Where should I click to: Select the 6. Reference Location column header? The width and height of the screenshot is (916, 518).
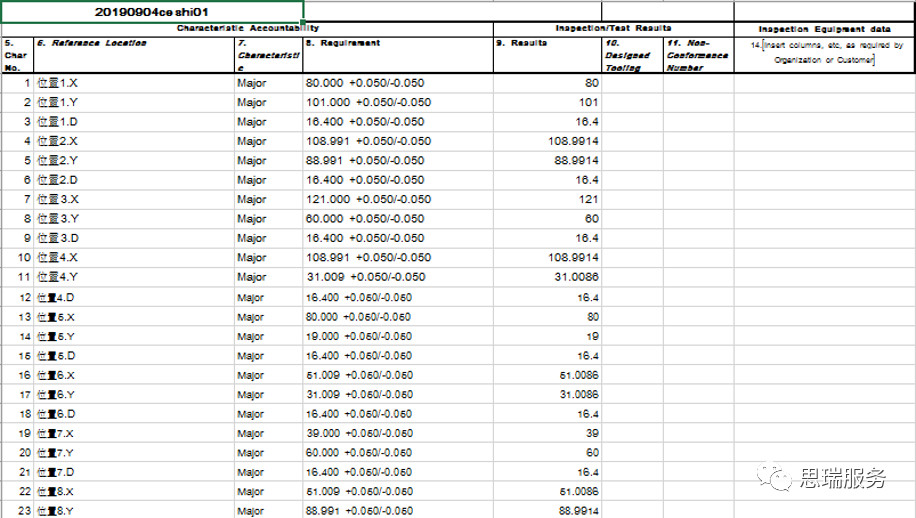(133, 55)
